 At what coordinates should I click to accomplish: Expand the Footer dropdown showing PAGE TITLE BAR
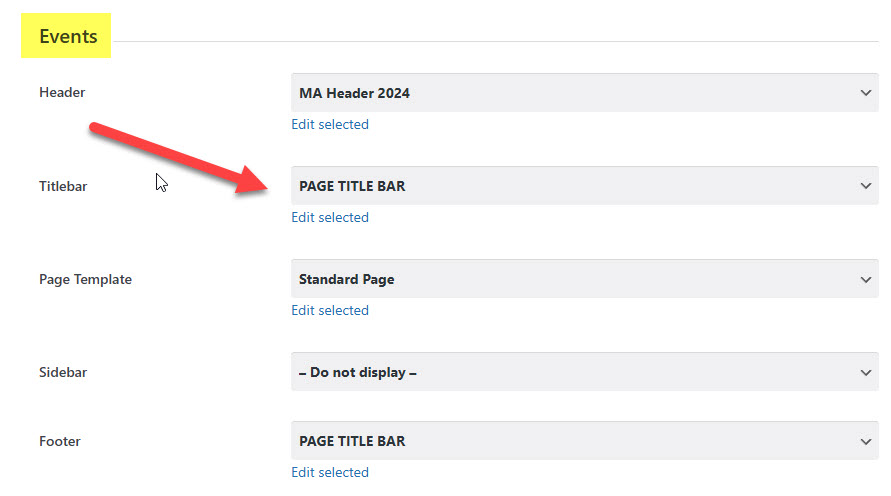click(x=585, y=441)
